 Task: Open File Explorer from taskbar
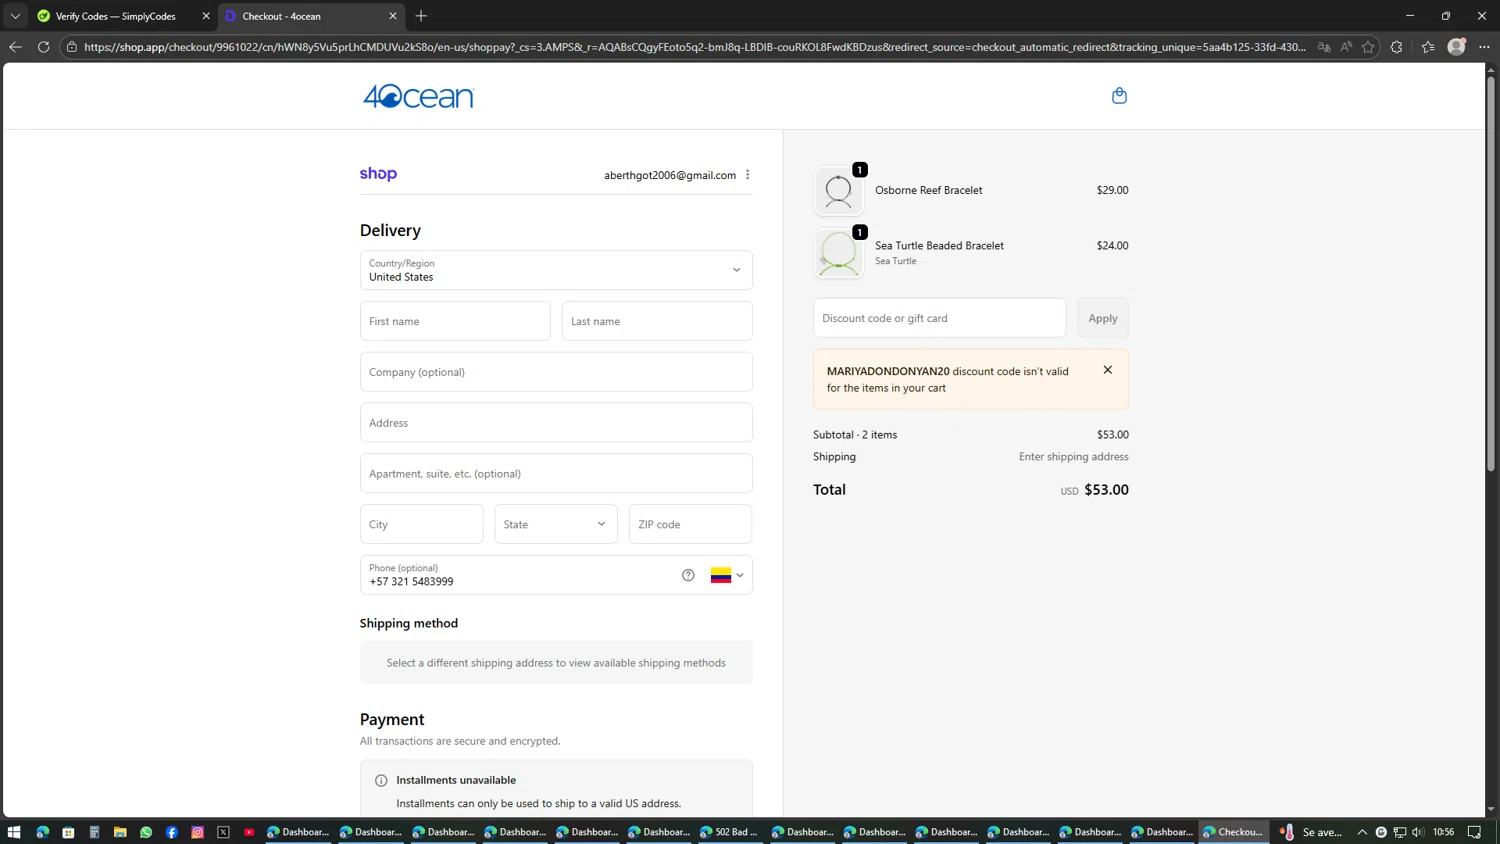click(x=120, y=832)
